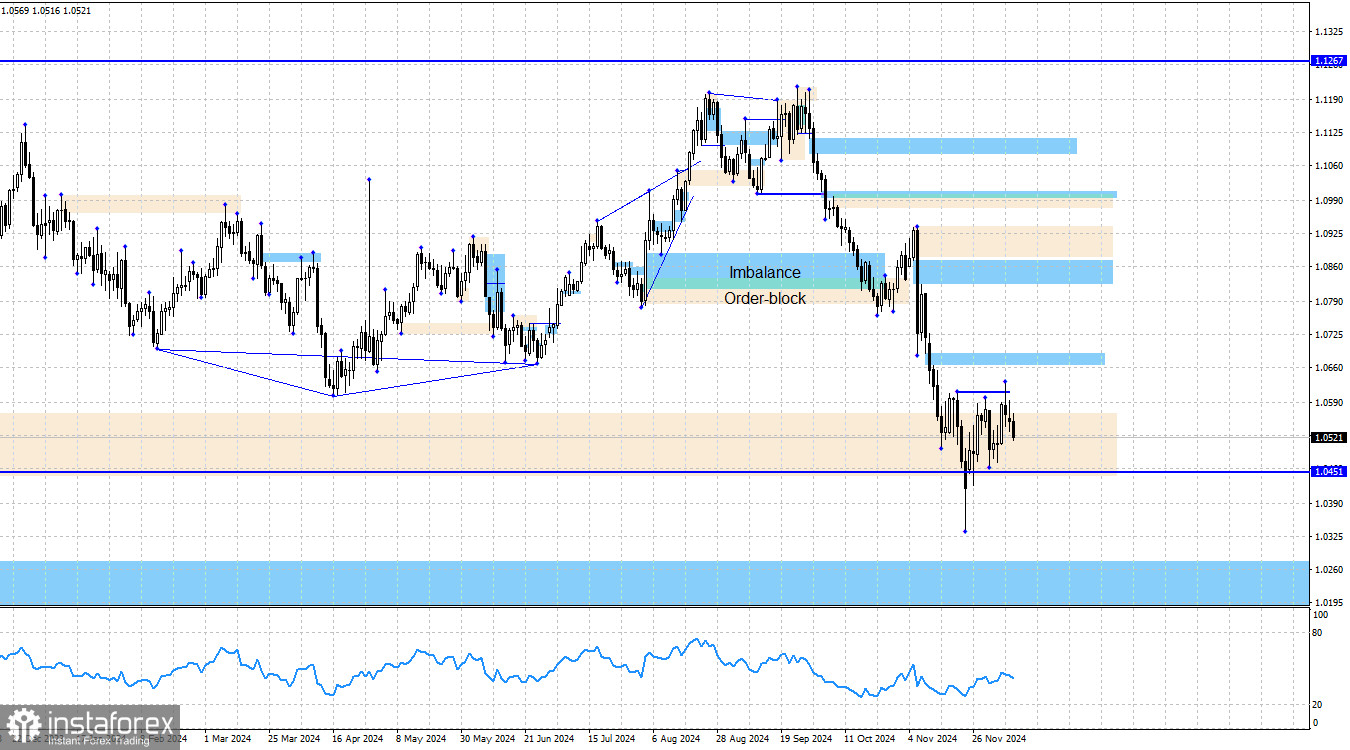Click the 25 Mar 2024 date label

(x=294, y=739)
